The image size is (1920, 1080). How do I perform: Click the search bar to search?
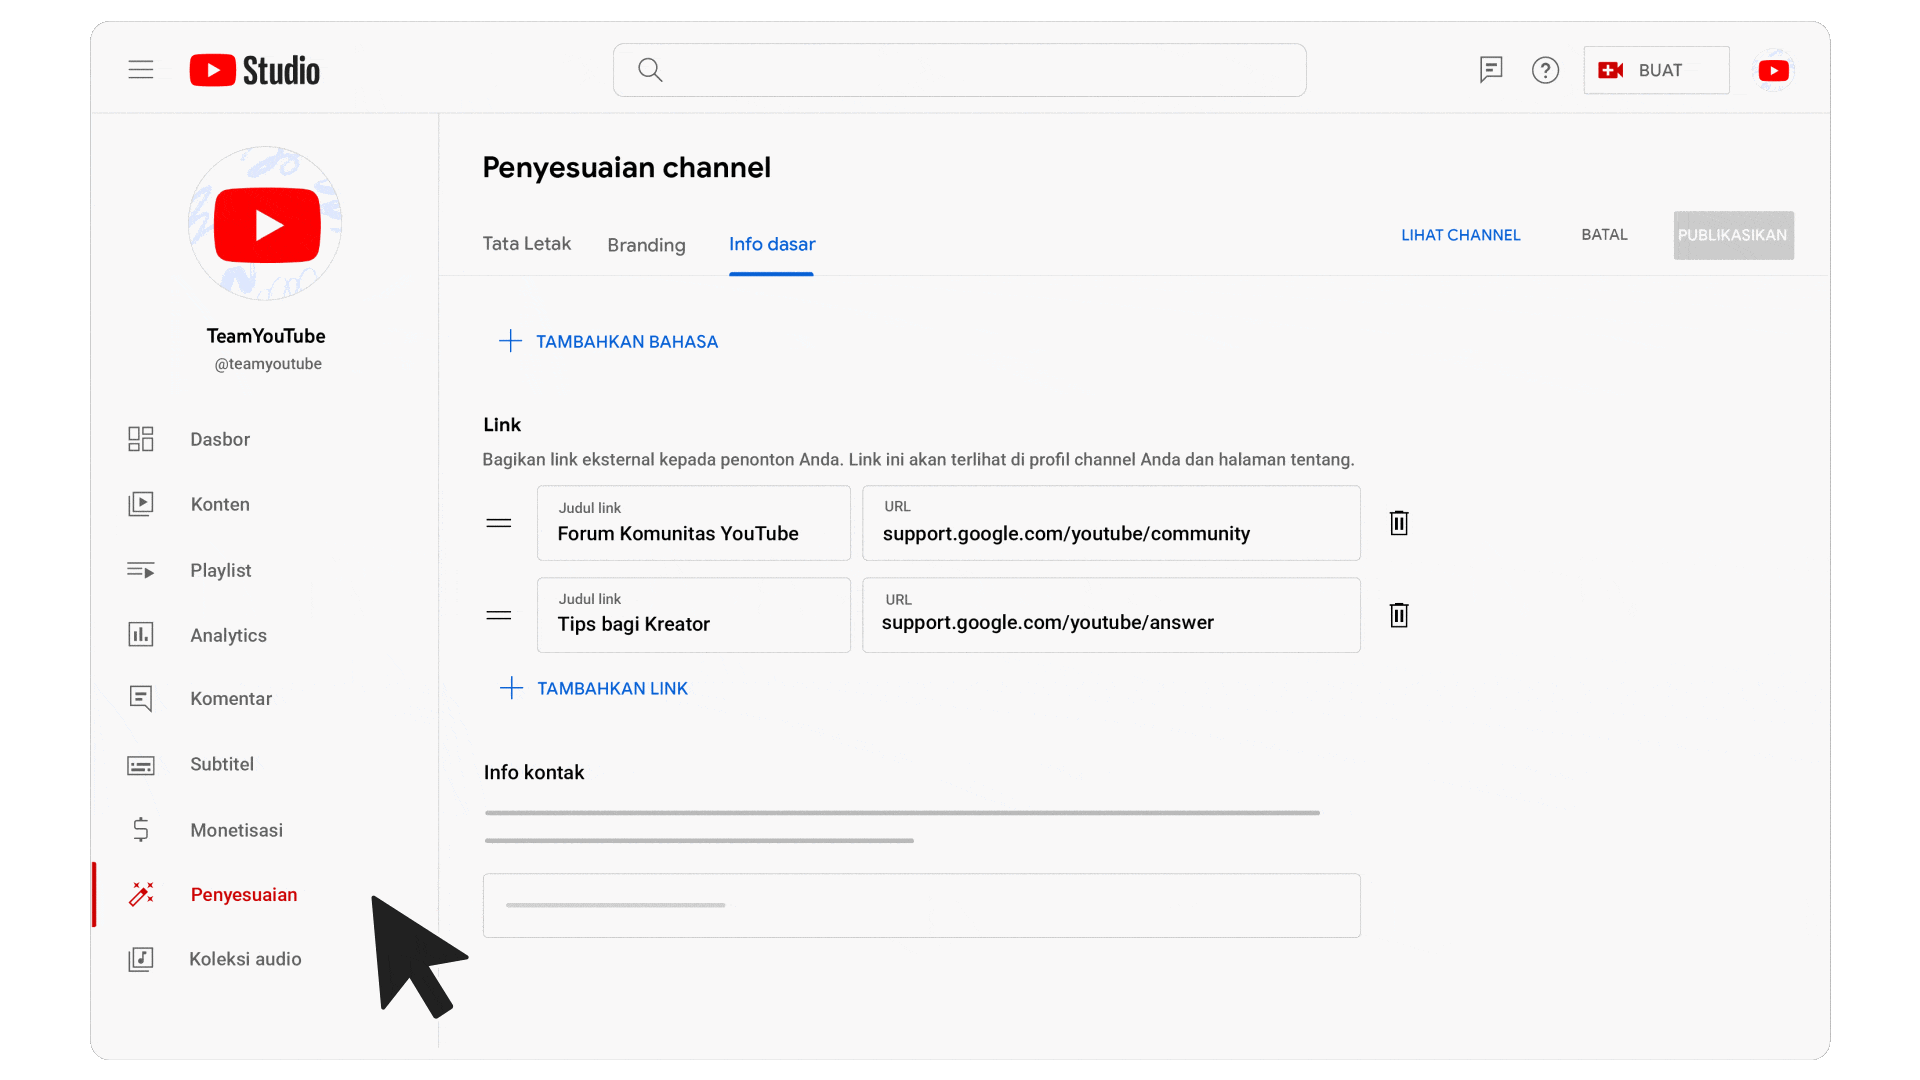[x=960, y=70]
